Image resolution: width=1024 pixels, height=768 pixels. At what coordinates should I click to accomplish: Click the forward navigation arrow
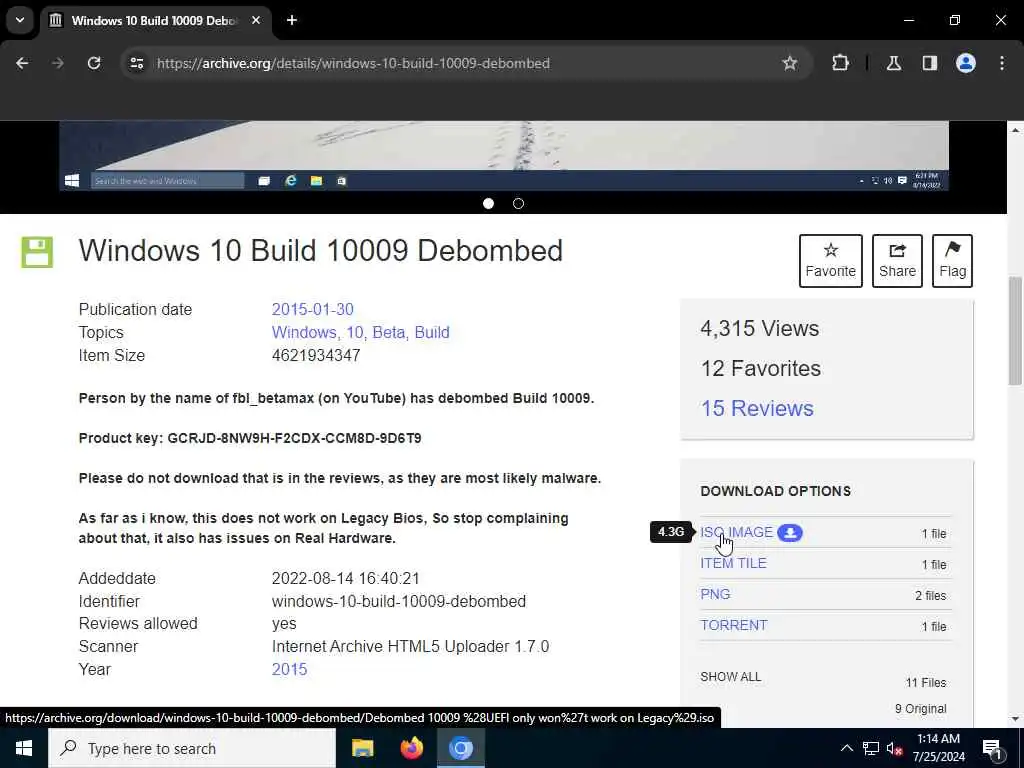(x=58, y=63)
